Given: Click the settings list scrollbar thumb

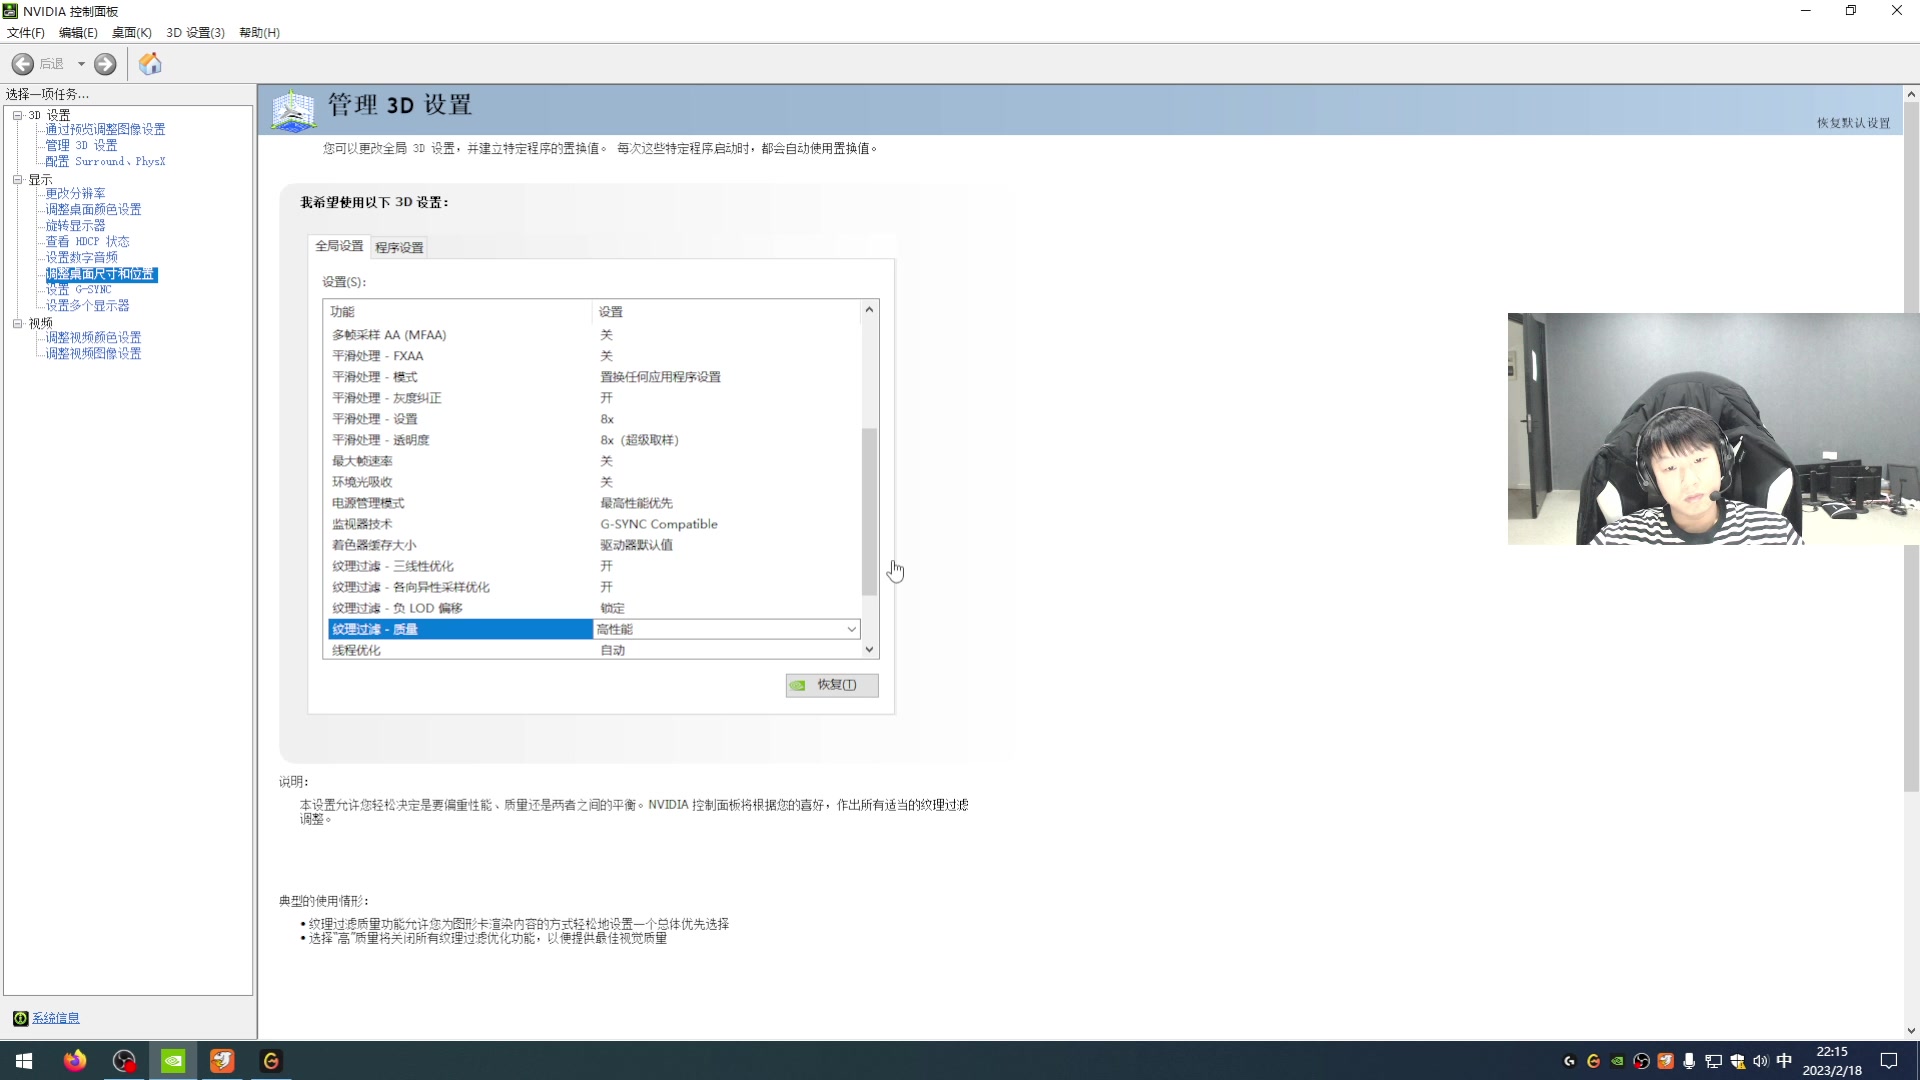Looking at the screenshot, I should [869, 511].
